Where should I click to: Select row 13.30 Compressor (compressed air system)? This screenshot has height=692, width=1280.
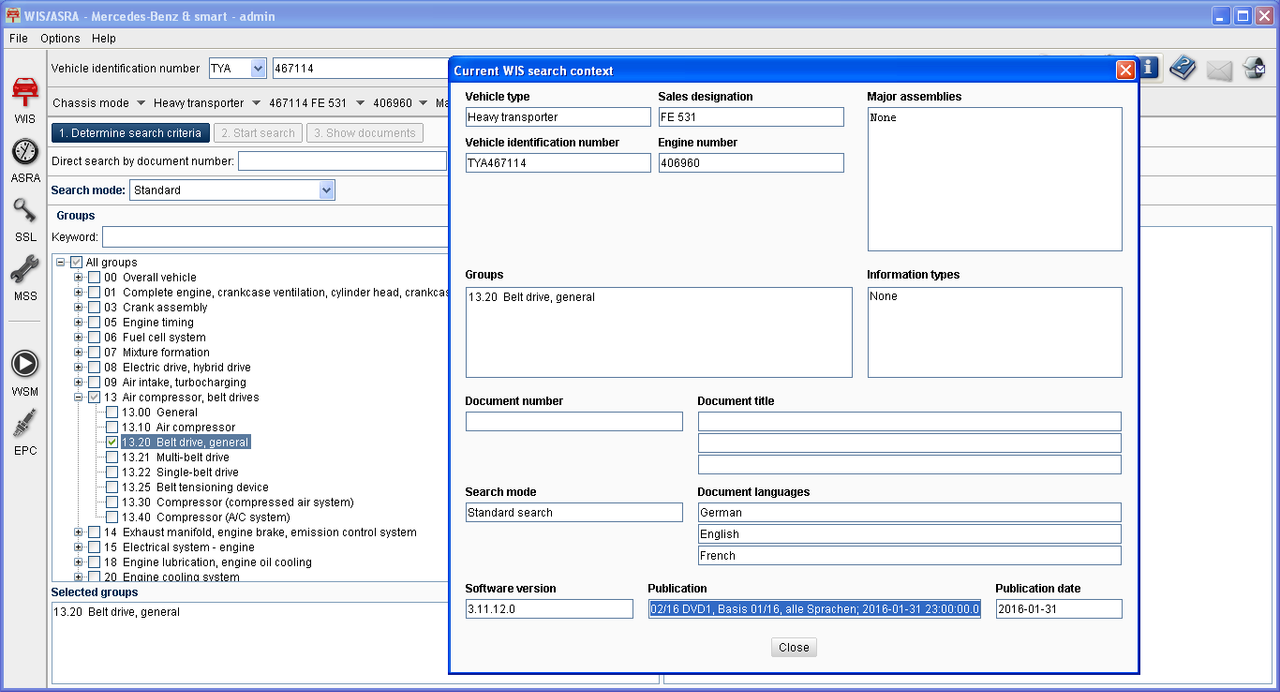(237, 502)
